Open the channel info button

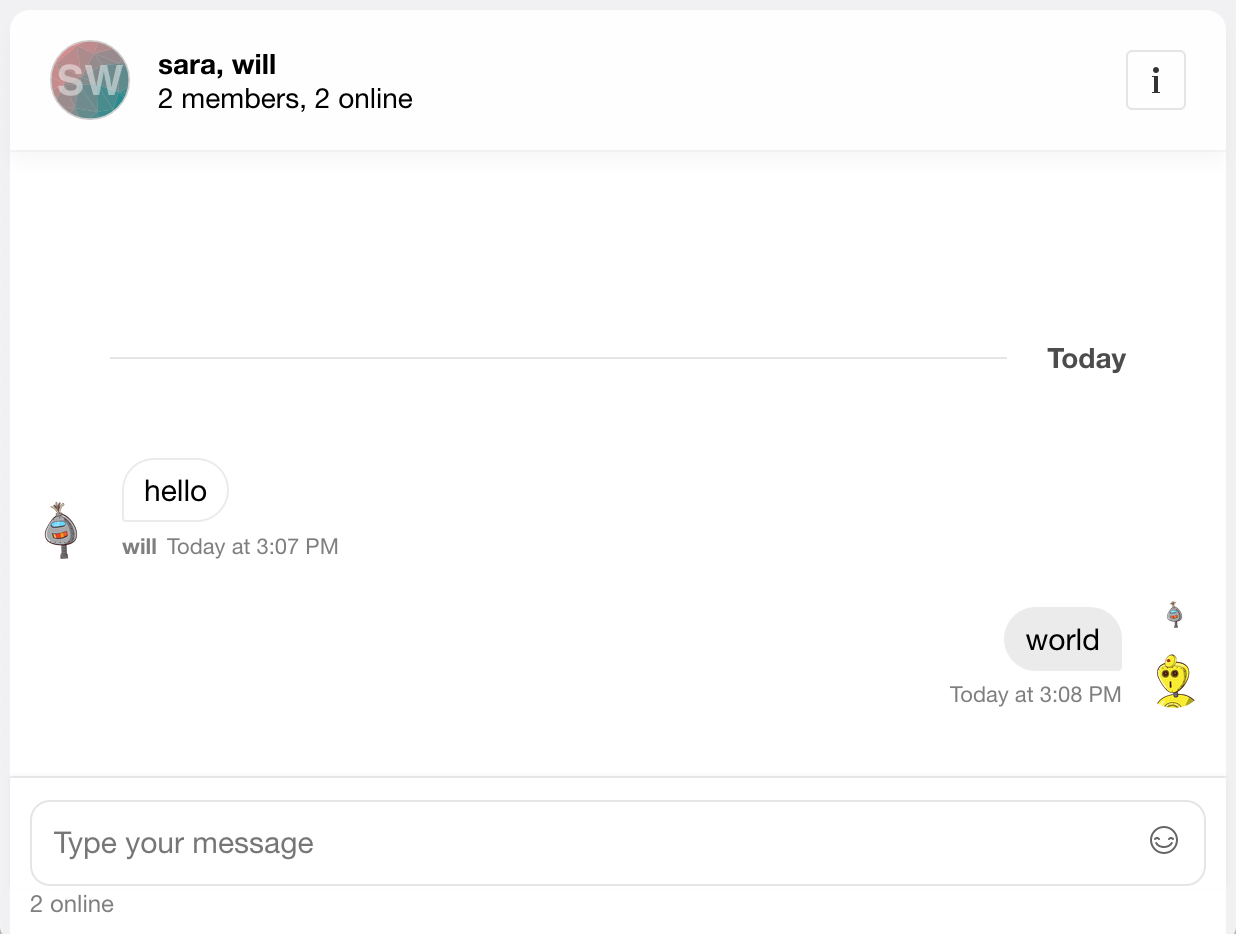click(1155, 80)
